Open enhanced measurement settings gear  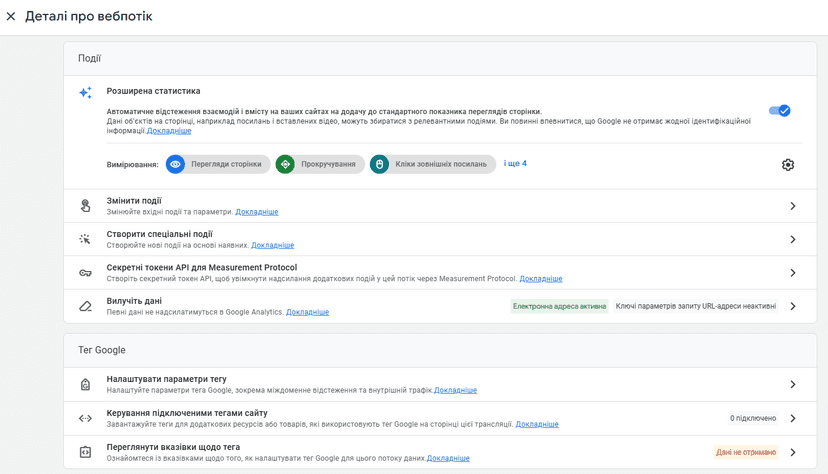[787, 165]
